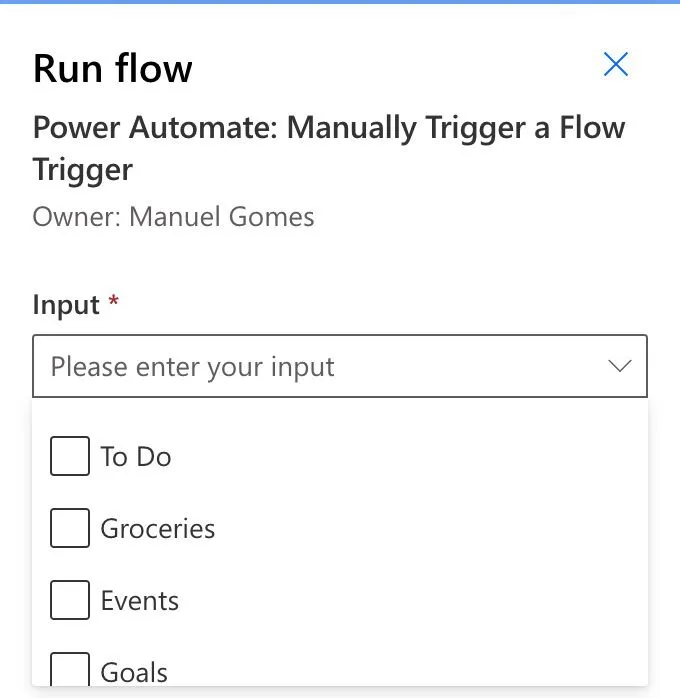
Task: Select the 'Goals' option text
Action: coord(134,672)
